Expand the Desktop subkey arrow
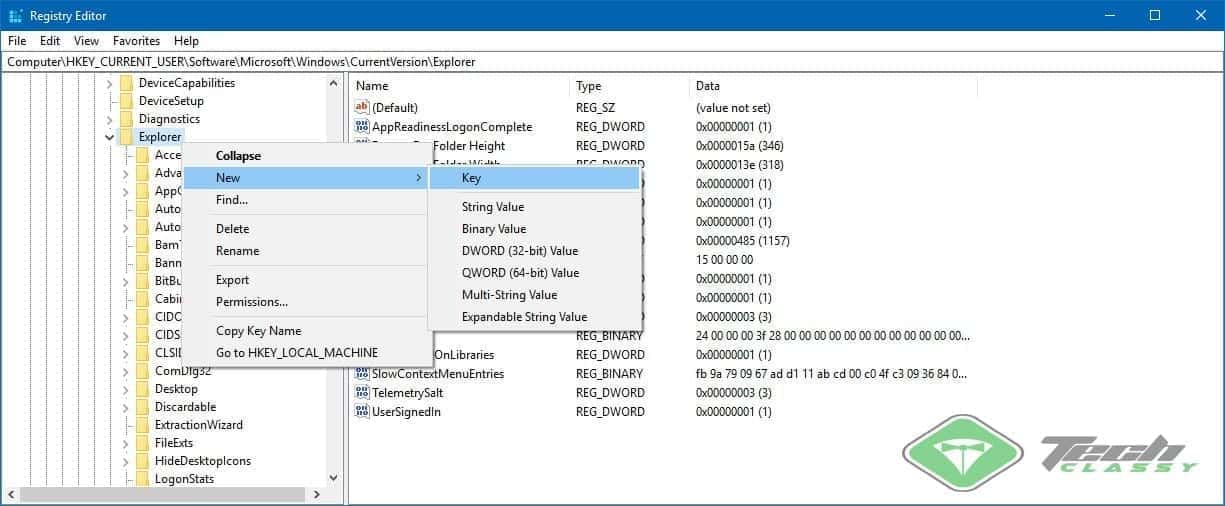Screen dimensions: 1225x506 click(x=125, y=389)
